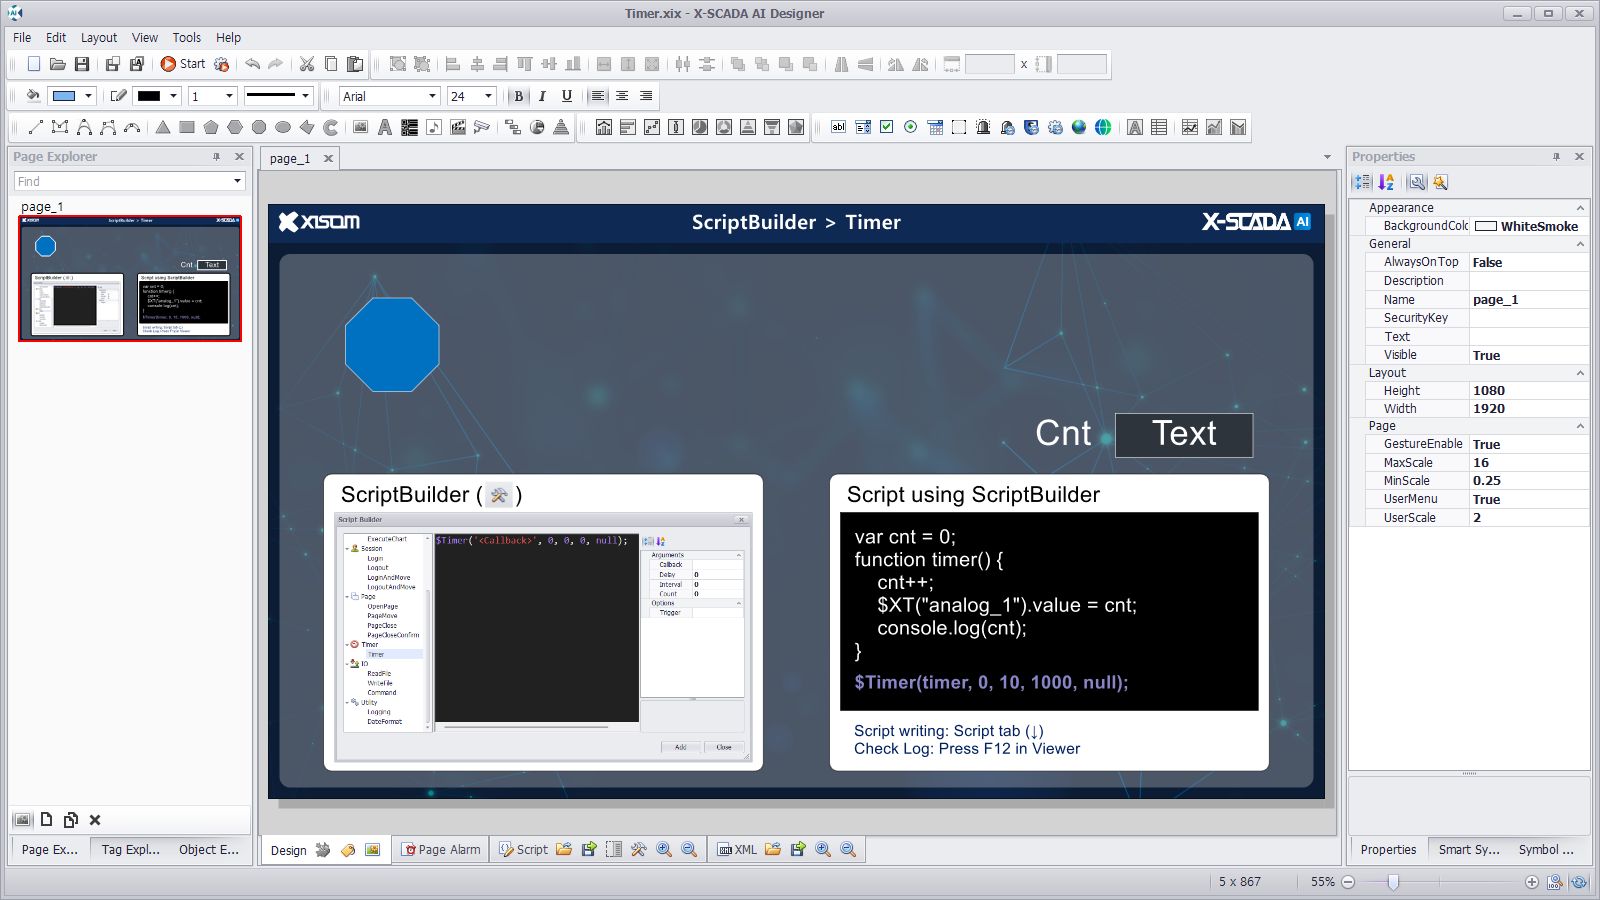Click the New file icon

[x=34, y=64]
